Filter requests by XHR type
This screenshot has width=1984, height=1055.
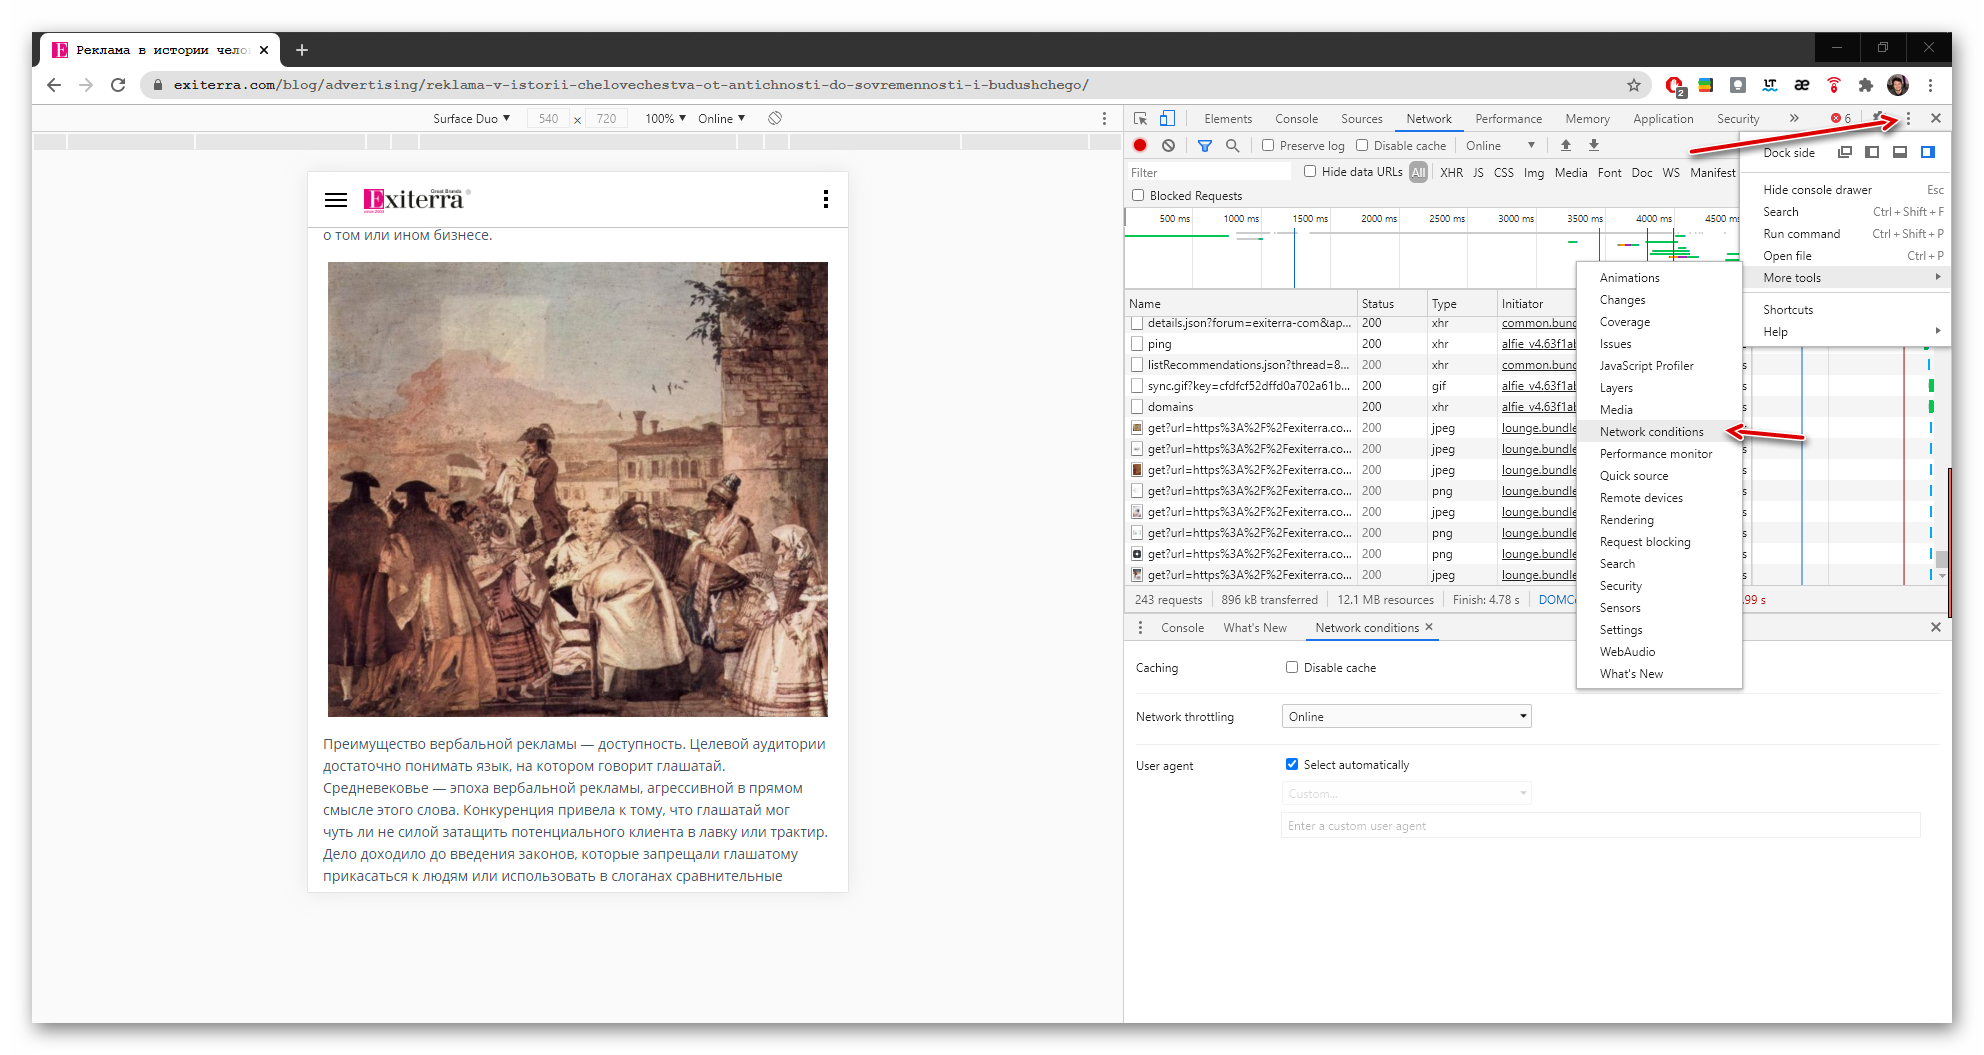coord(1452,172)
